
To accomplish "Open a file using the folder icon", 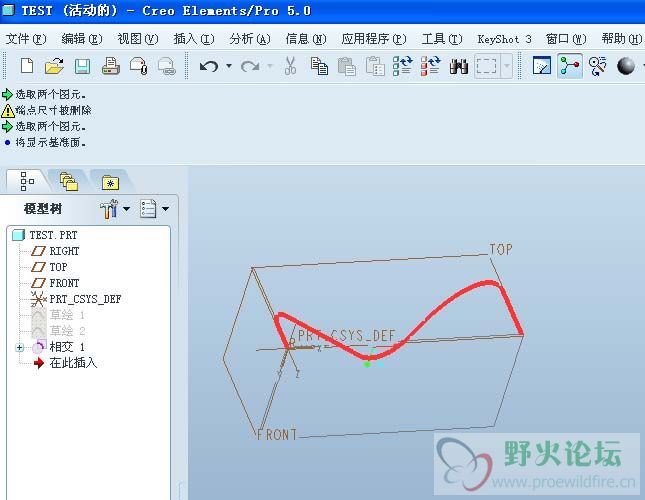I will click(x=54, y=66).
